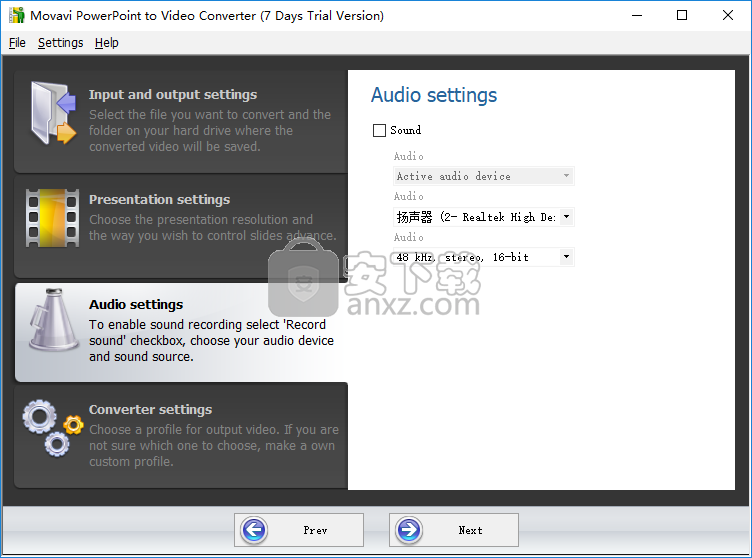Close the Movavi converter window

(x=728, y=15)
